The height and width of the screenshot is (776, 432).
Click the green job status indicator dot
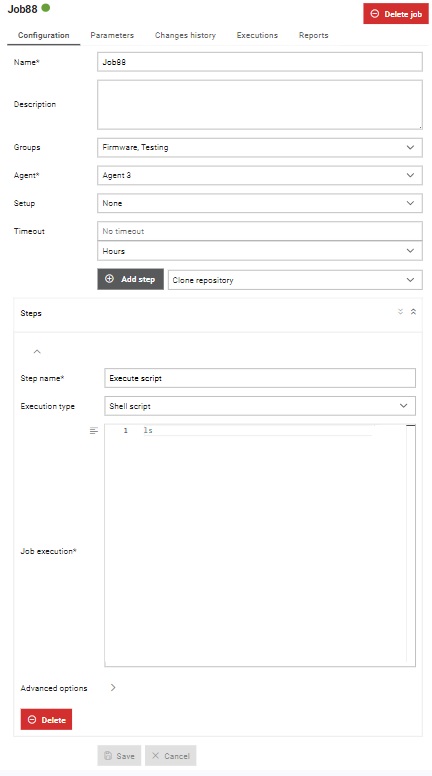click(x=46, y=8)
